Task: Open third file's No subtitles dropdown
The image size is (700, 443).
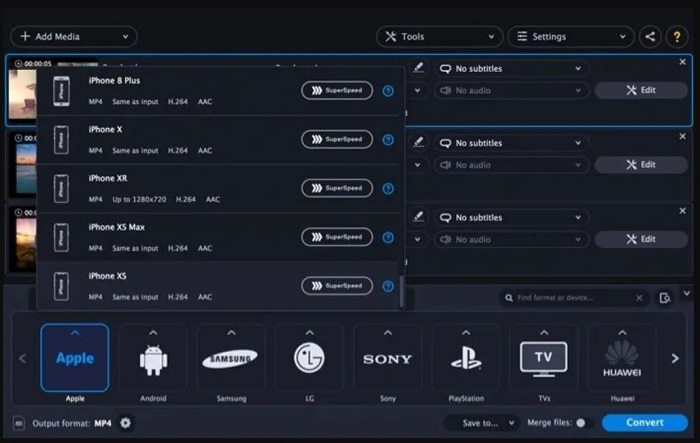Action: click(x=511, y=218)
